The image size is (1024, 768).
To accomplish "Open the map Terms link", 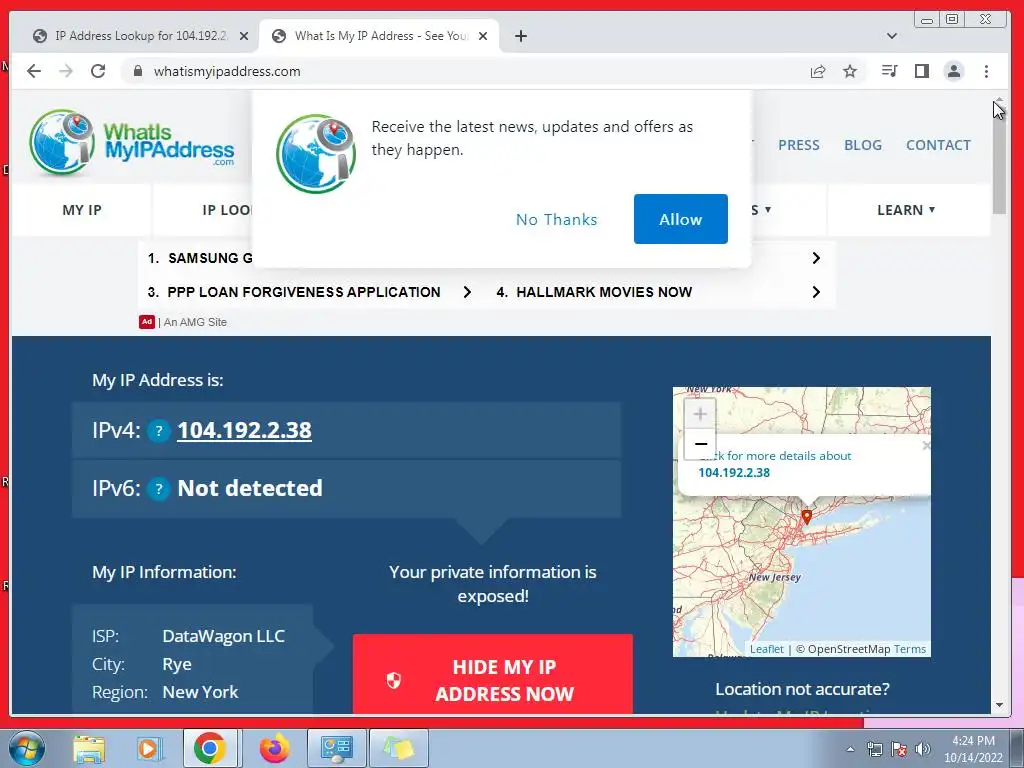I will pos(910,649).
